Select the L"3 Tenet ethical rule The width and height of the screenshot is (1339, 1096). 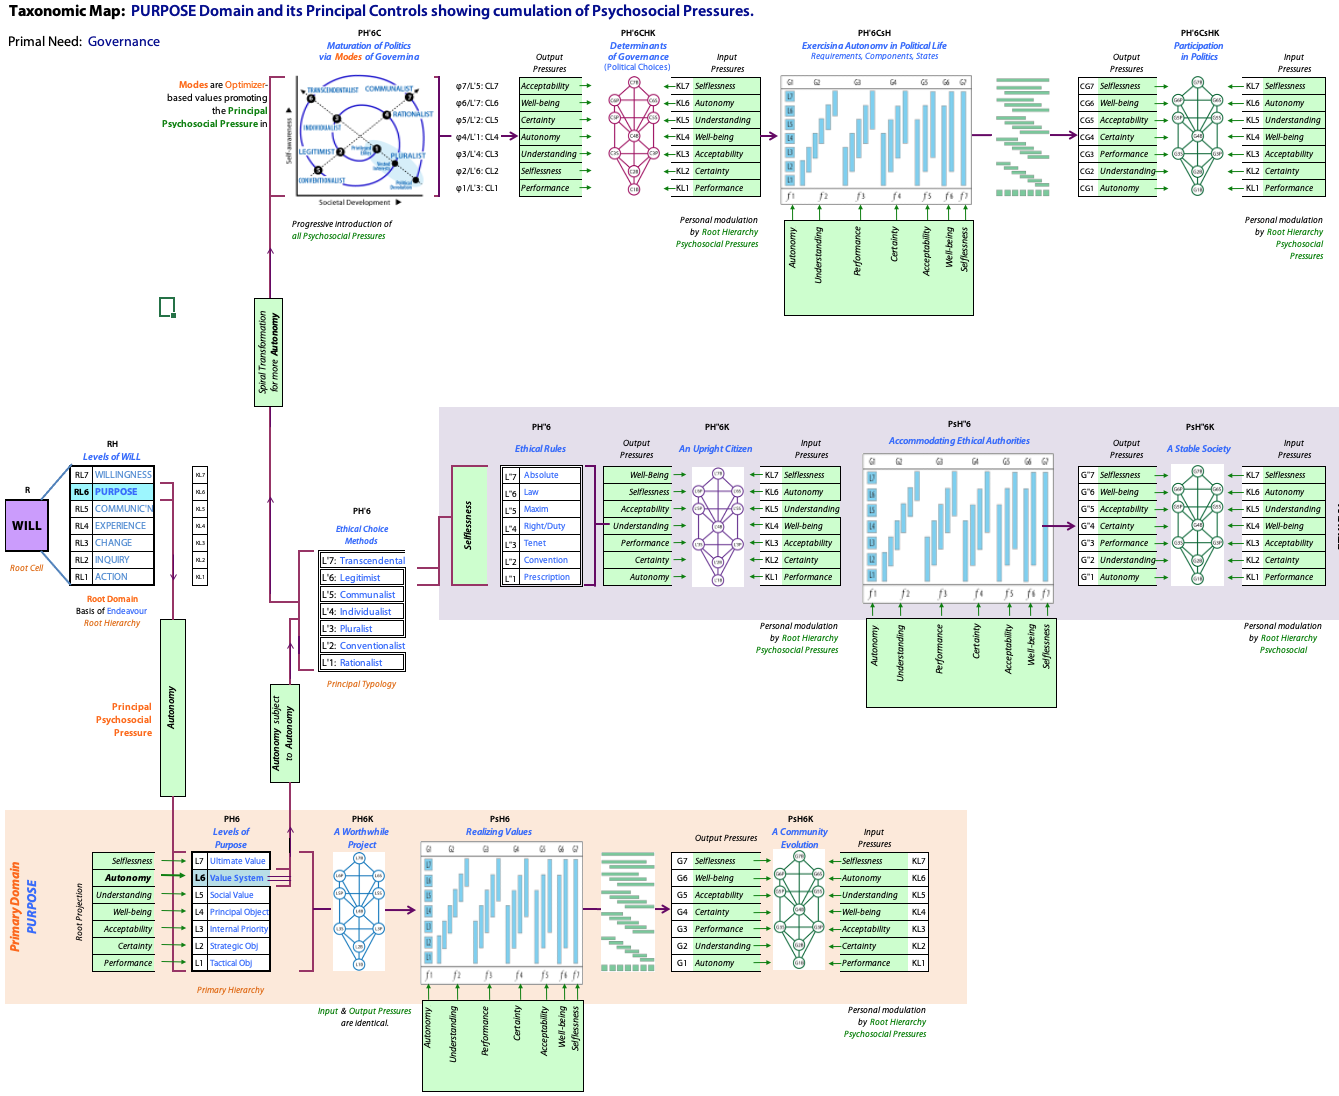point(541,544)
